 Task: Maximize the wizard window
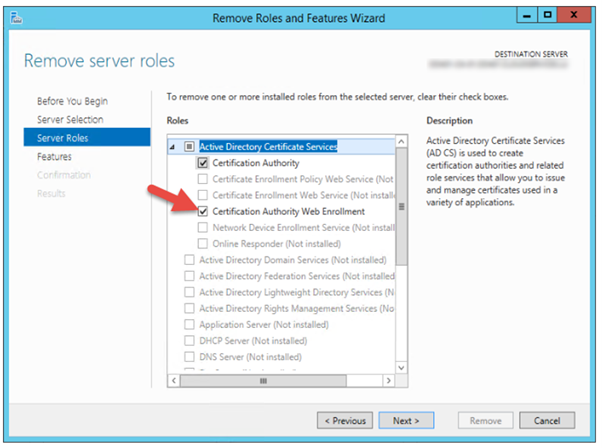pyautogui.click(x=547, y=15)
